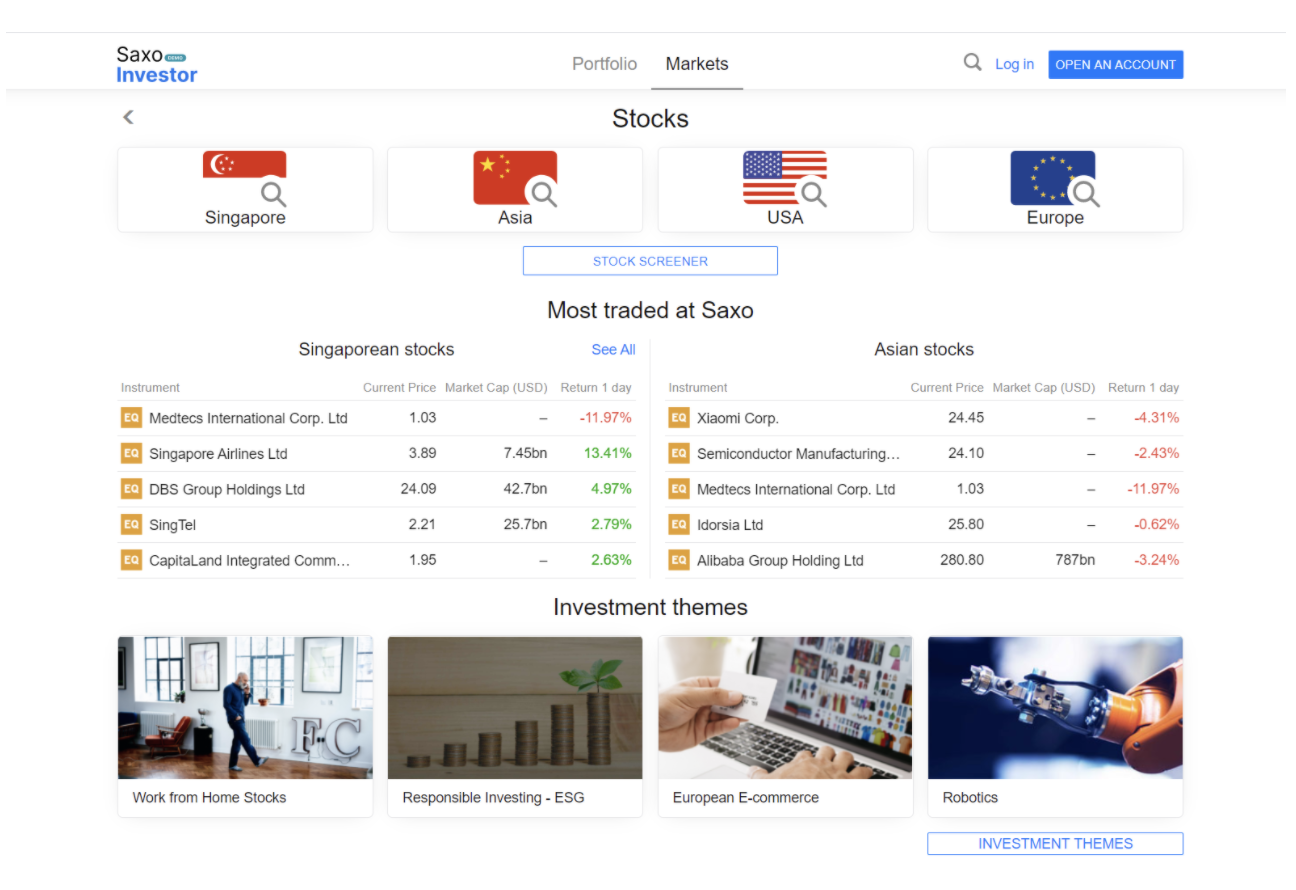Click EQ icon beside Singapore Airlines Ltd
The width and height of the screenshot is (1296, 890).
pos(131,453)
